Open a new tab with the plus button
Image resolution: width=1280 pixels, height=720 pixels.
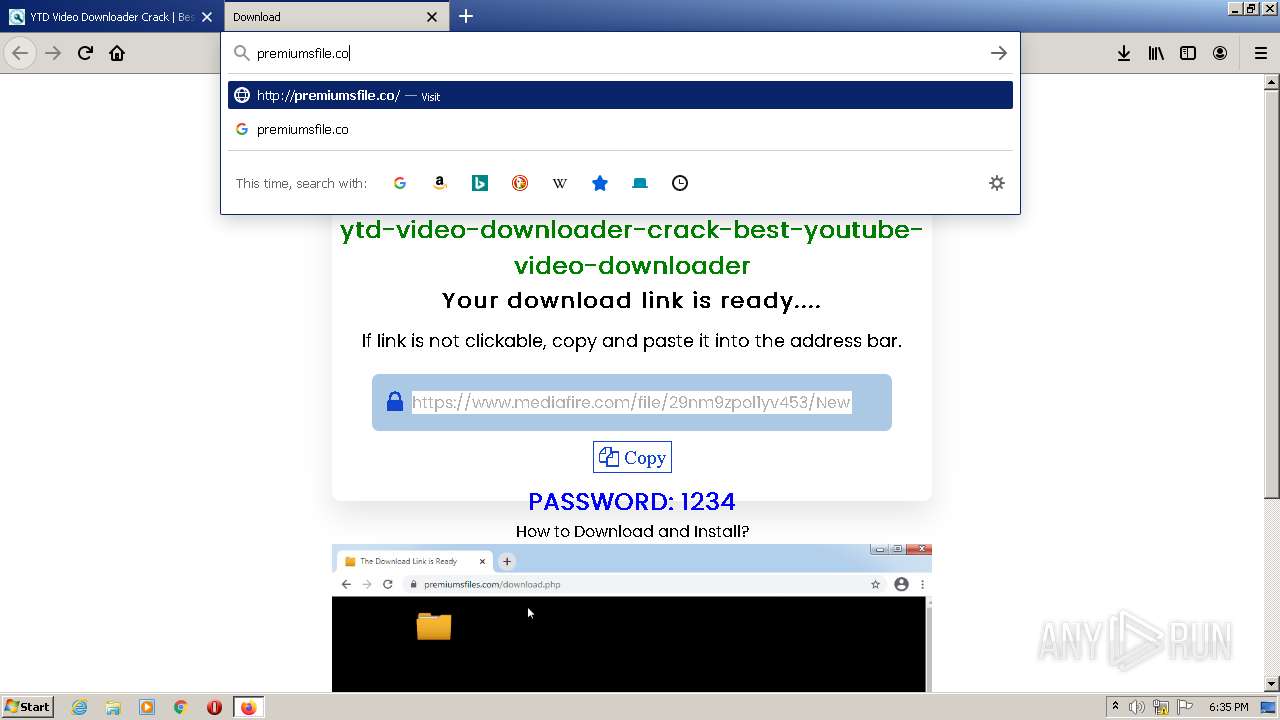point(466,16)
